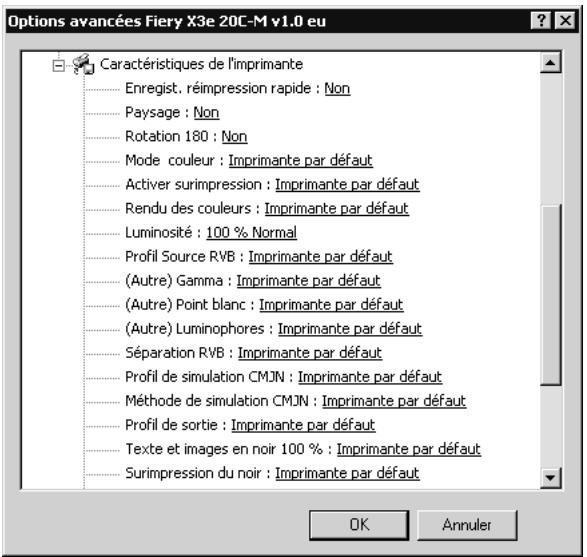This screenshot has height=557, width=587.
Task: Open the Luminosité value 100 % Normal
Action: [x=251, y=232]
